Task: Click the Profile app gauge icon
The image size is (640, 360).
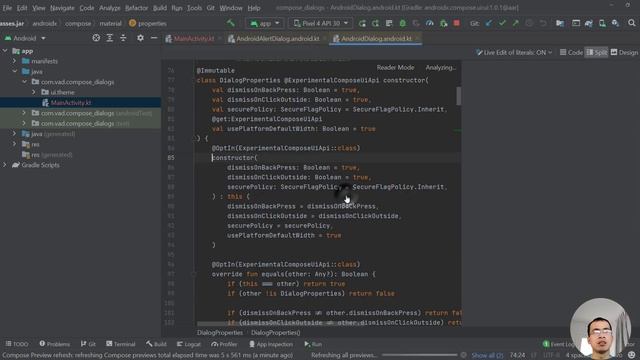Action: [429, 23]
